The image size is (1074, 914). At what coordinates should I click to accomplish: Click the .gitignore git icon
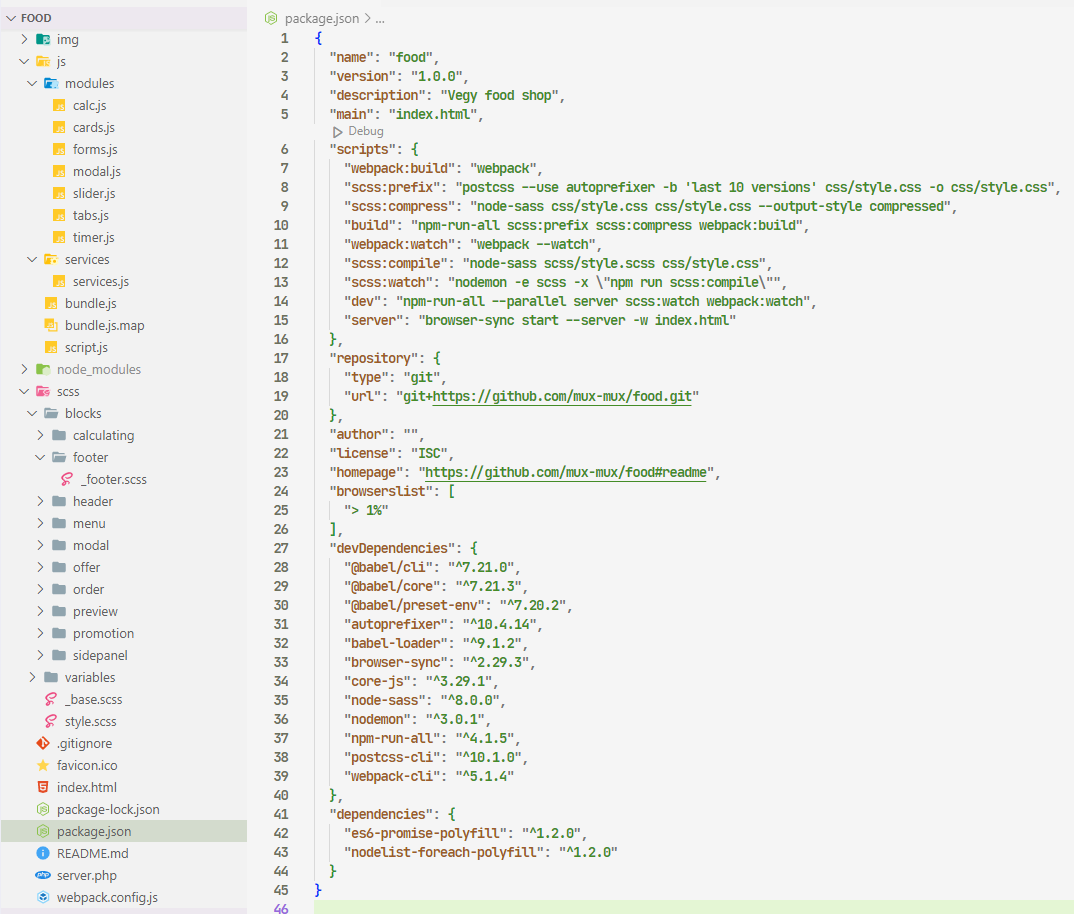43,743
